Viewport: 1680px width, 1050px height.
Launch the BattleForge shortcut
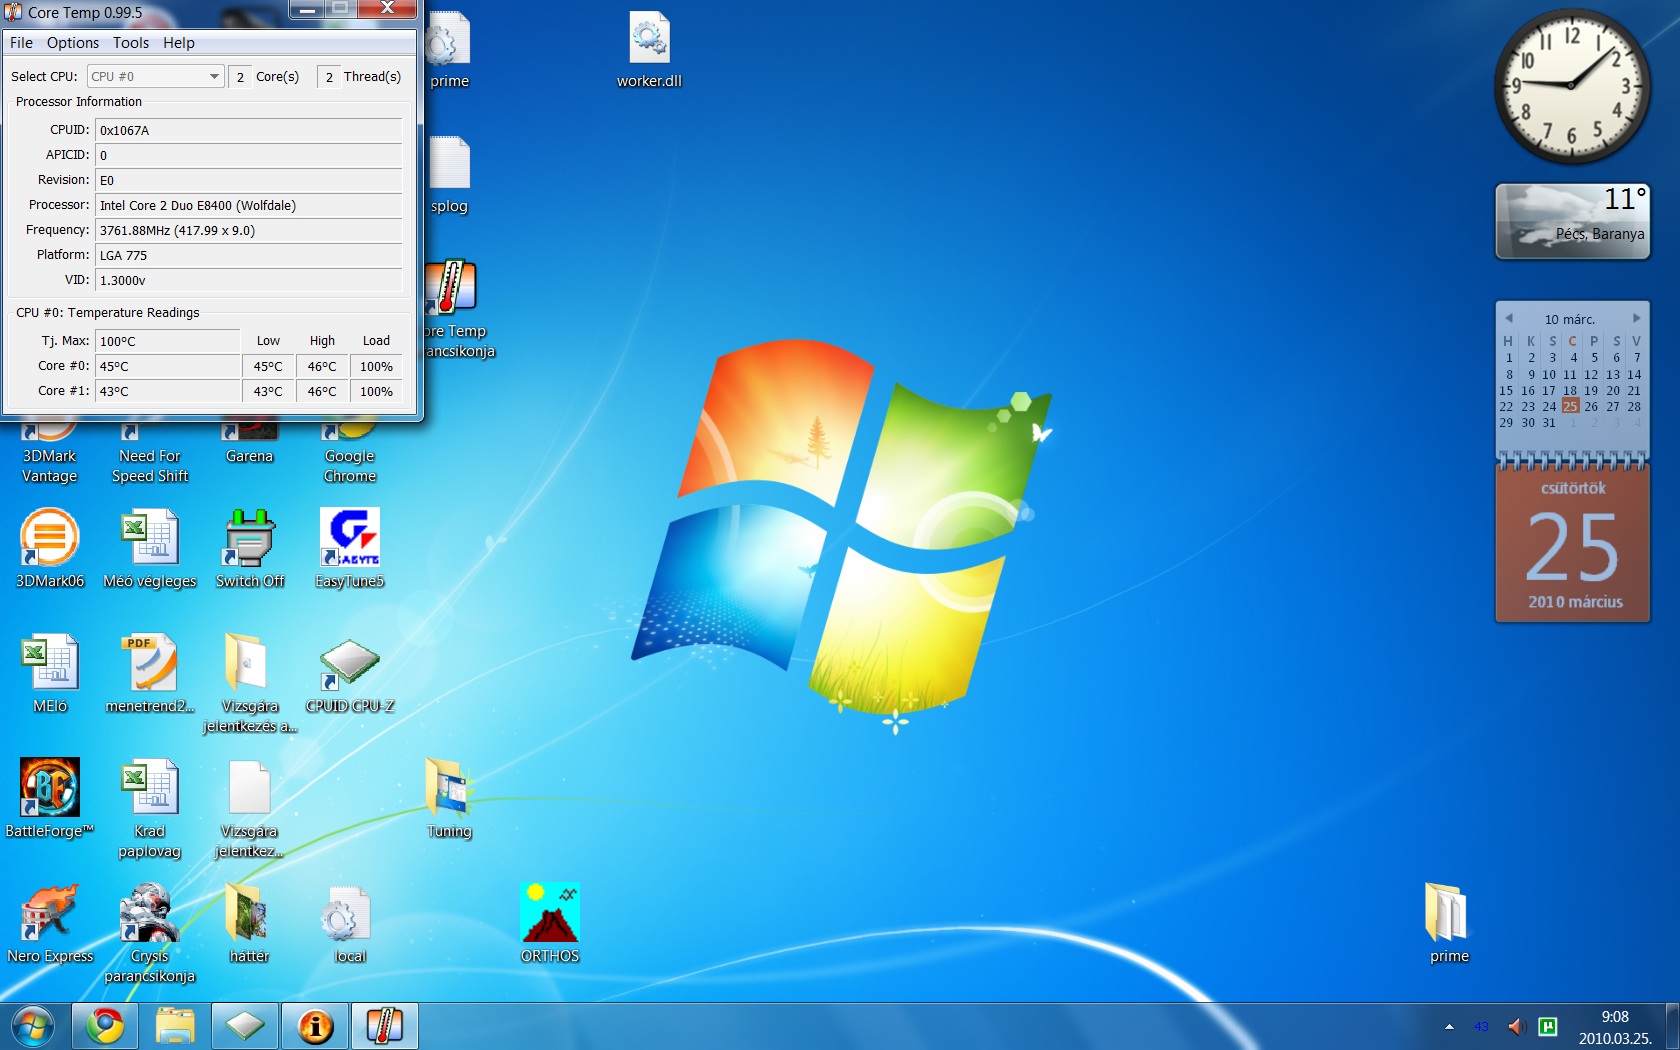pyautogui.click(x=50, y=798)
